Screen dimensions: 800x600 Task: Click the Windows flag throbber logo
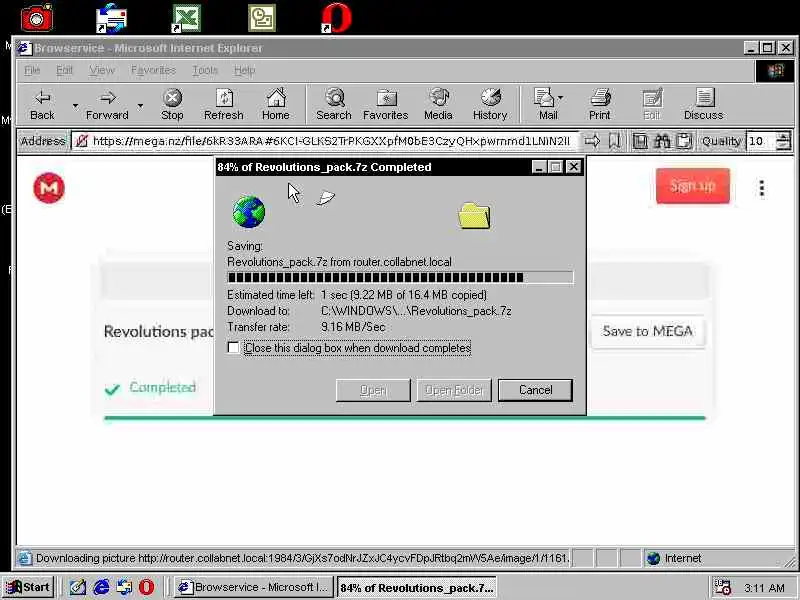(775, 71)
